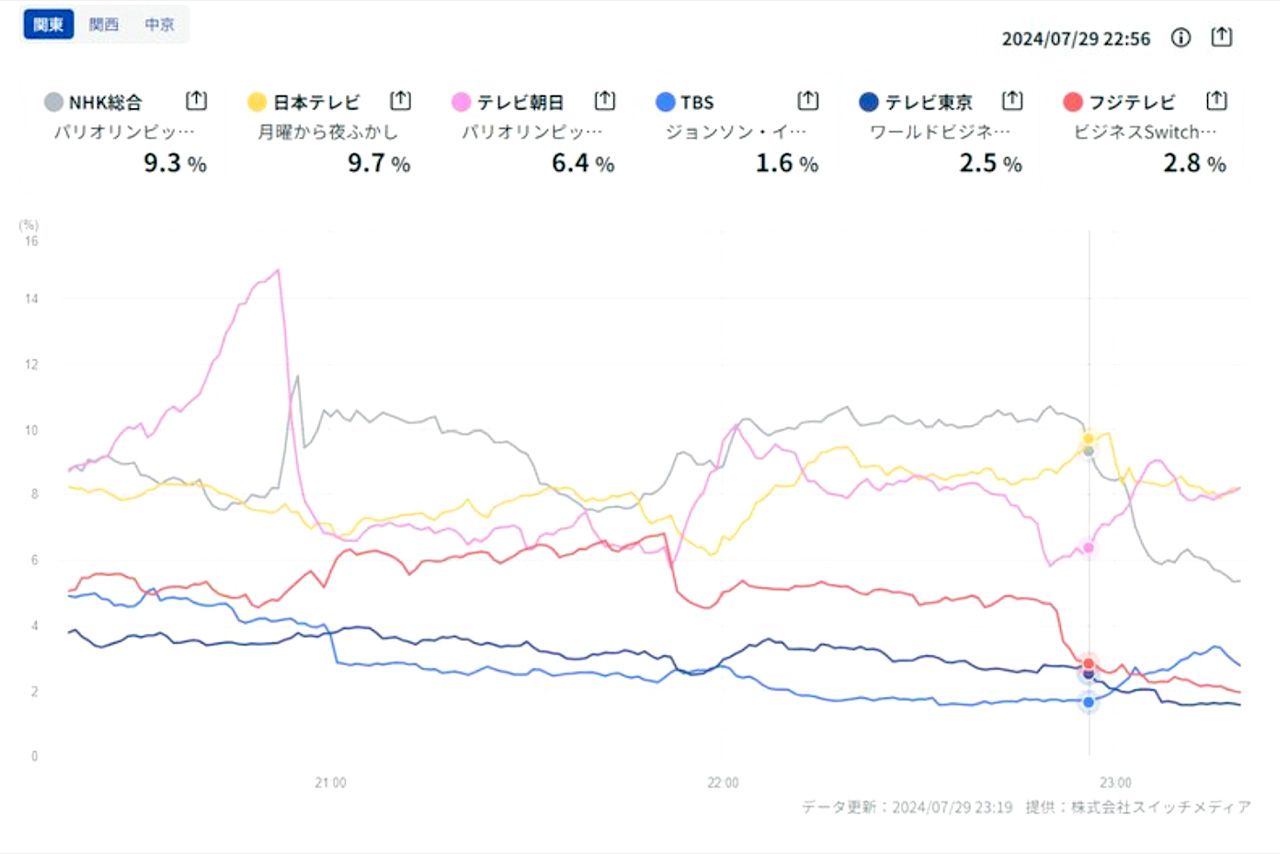Toggle the blue TBS legend dot
The width and height of the screenshot is (1280, 854).
(x=667, y=101)
